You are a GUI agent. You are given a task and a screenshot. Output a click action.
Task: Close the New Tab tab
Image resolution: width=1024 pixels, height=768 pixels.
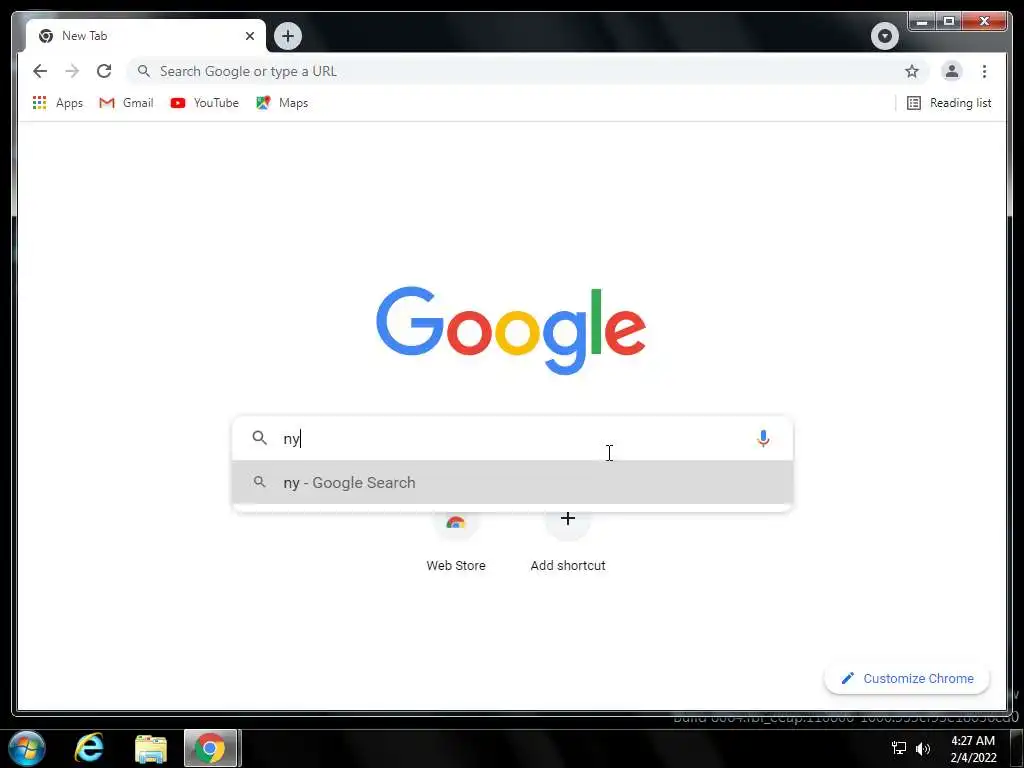click(249, 36)
